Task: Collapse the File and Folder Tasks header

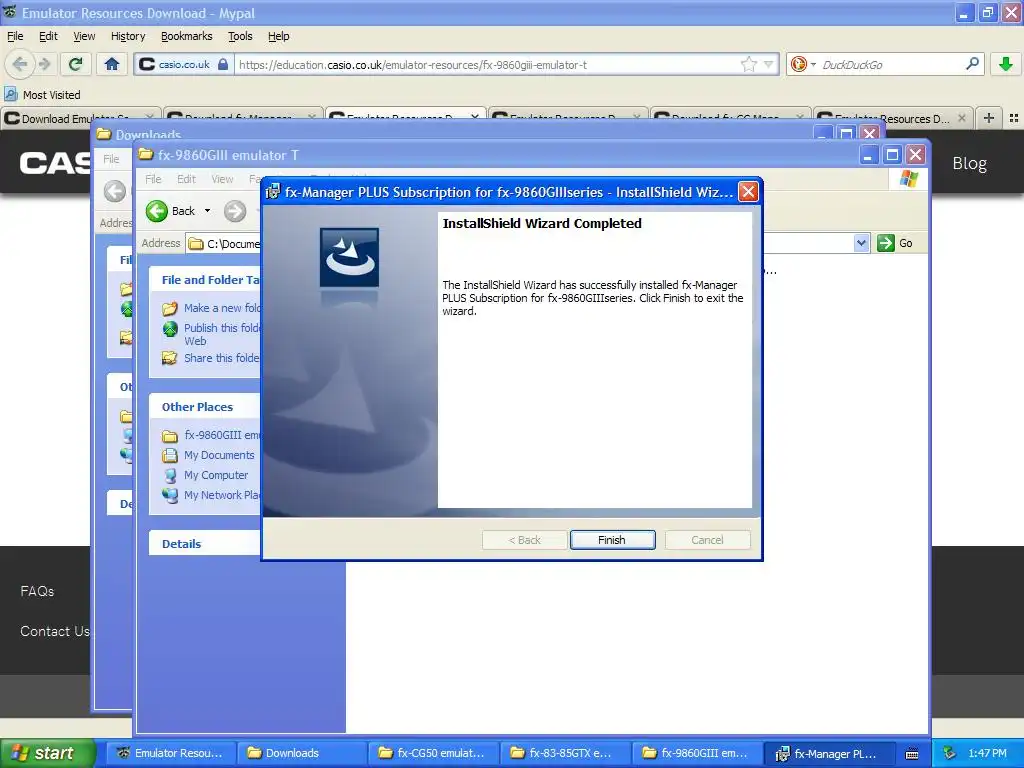Action: (205, 280)
